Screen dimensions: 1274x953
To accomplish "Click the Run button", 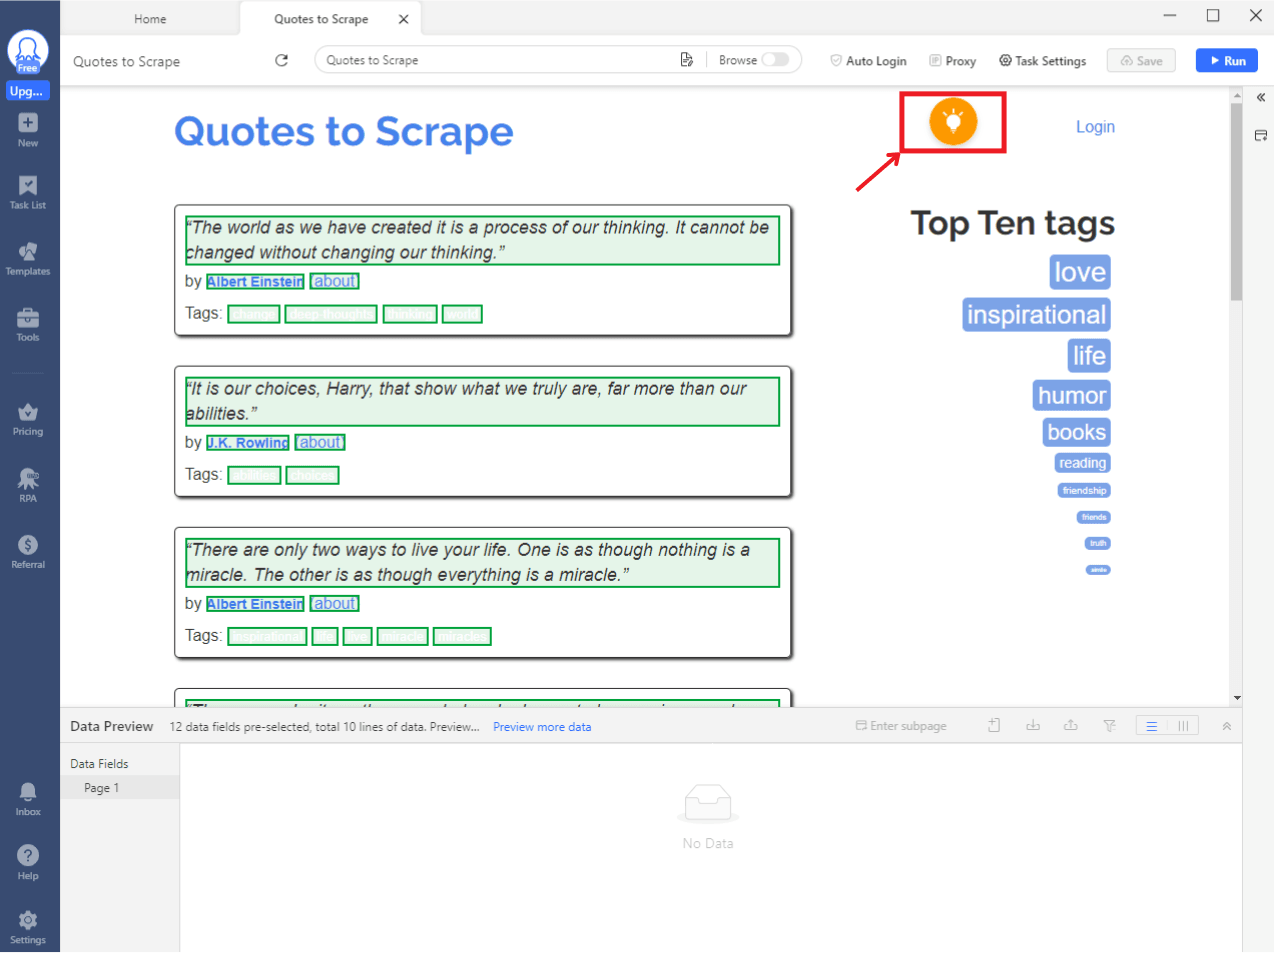I will (1227, 61).
